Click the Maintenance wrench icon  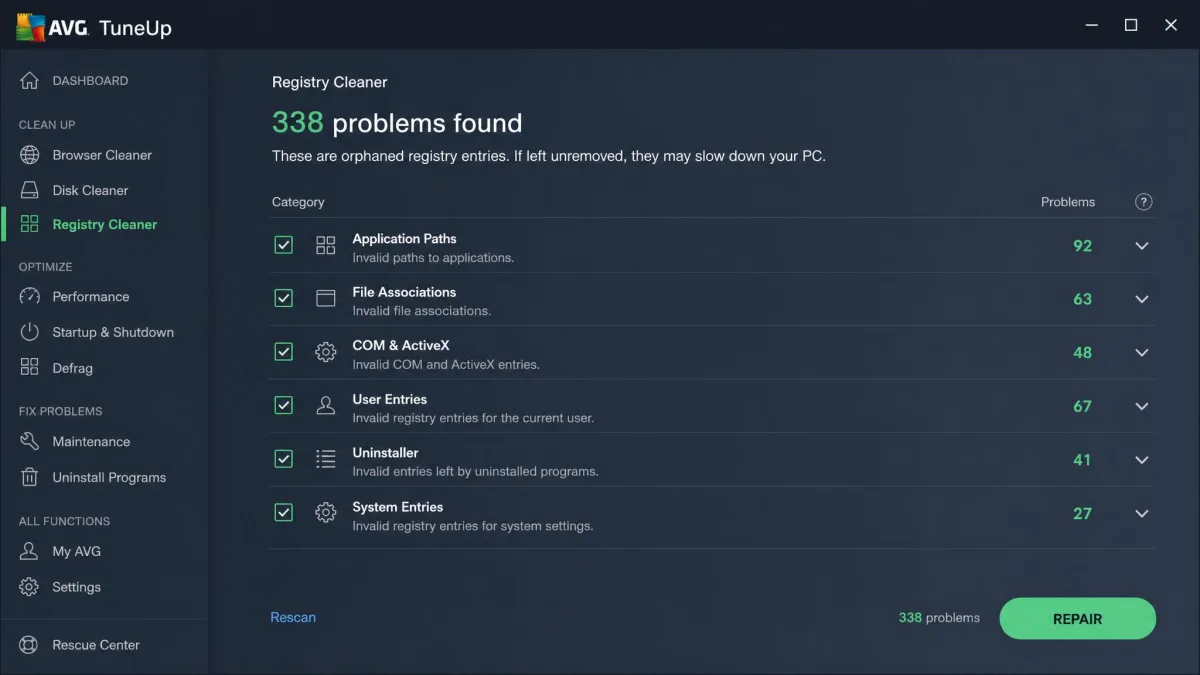click(30, 442)
